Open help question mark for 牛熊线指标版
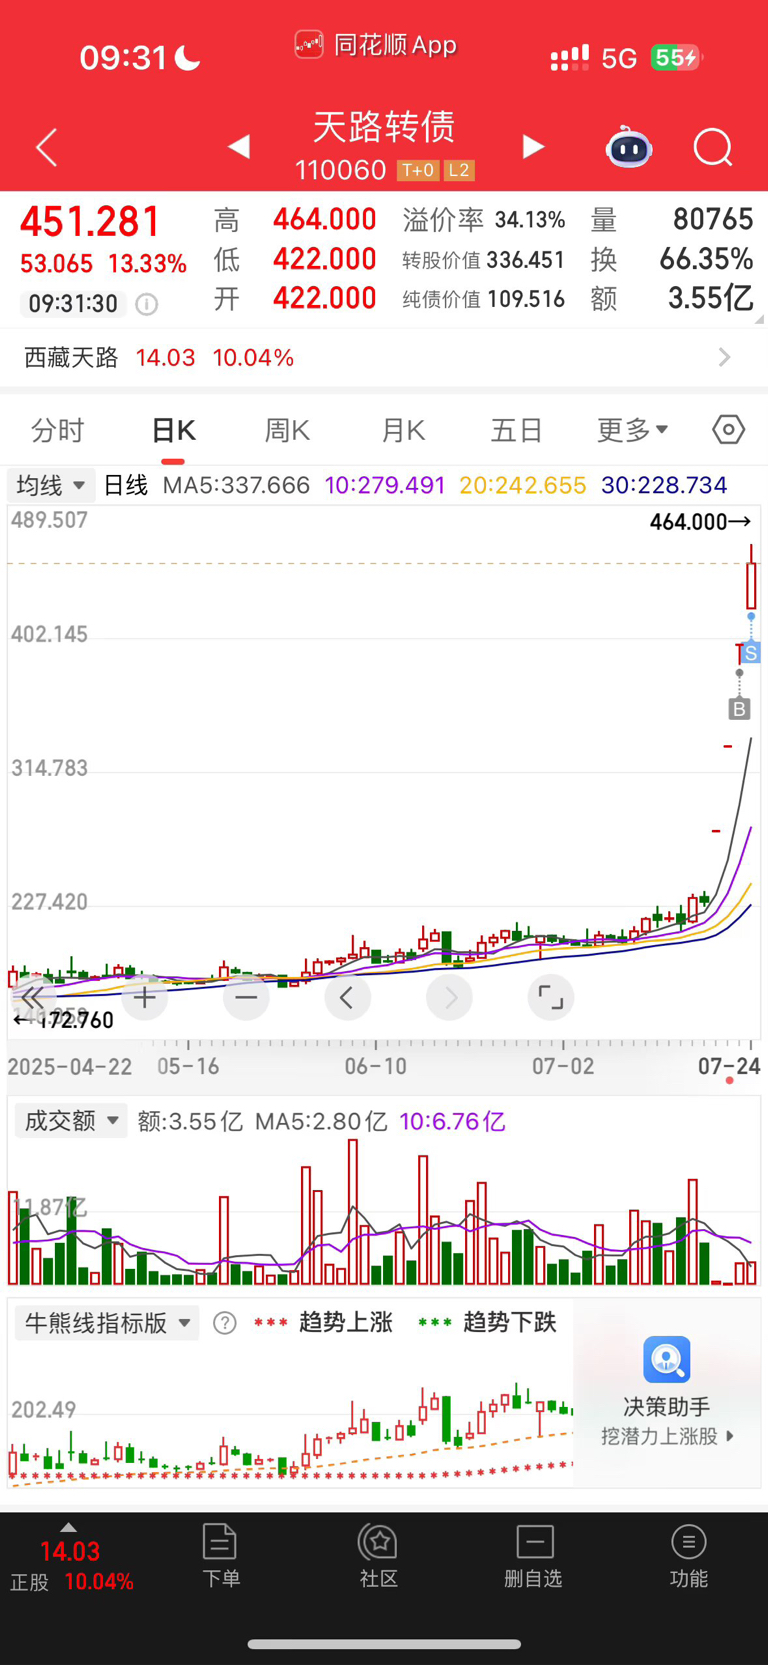This screenshot has height=1665, width=769. (x=225, y=1323)
